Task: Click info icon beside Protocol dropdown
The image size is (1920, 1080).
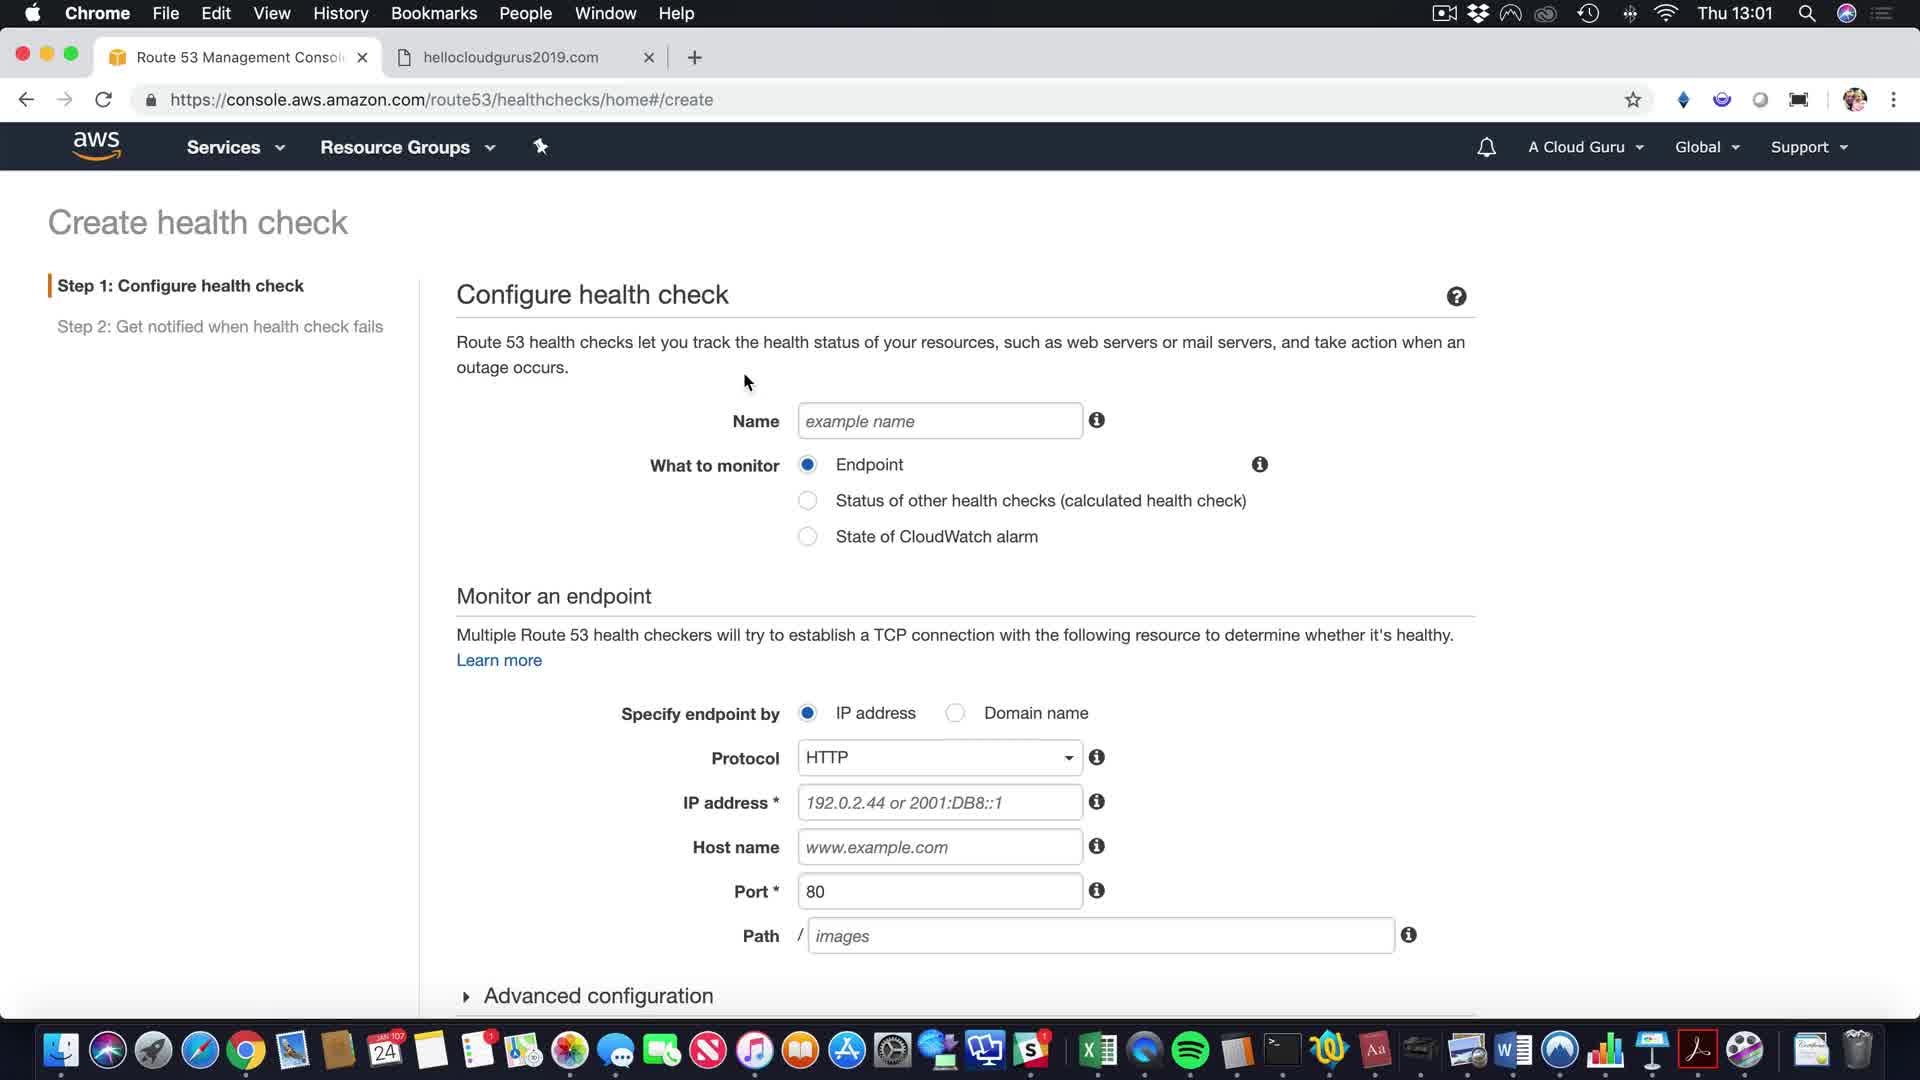Action: coord(1097,757)
